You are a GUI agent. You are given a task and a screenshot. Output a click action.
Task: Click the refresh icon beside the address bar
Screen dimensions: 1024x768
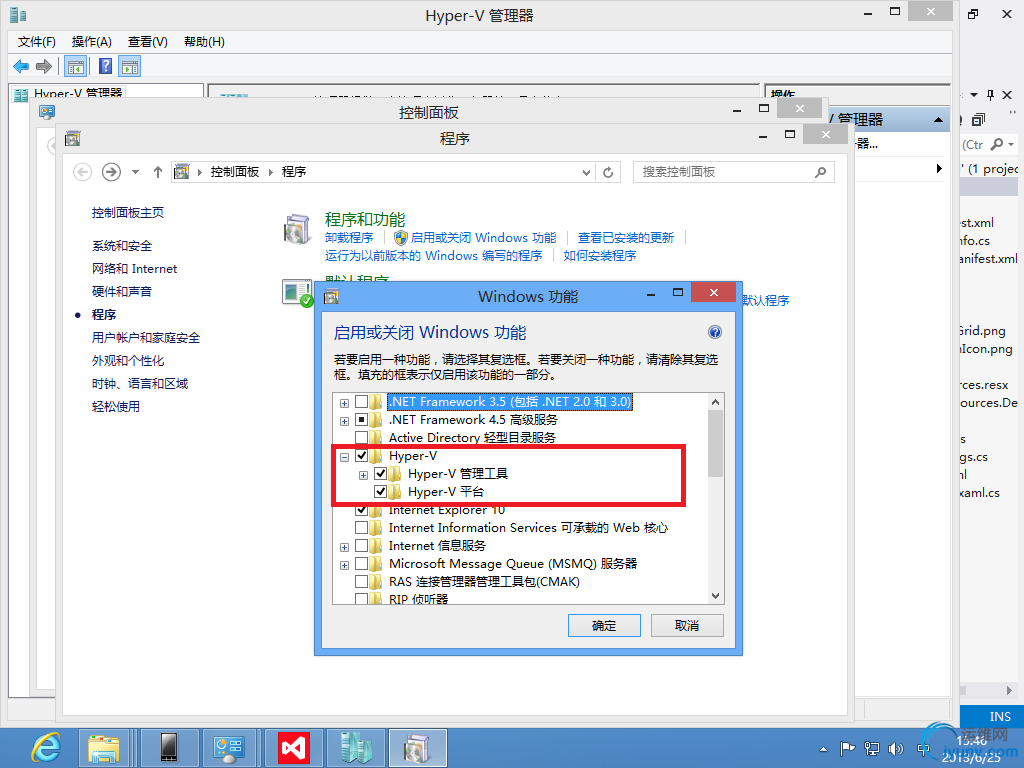coord(608,172)
